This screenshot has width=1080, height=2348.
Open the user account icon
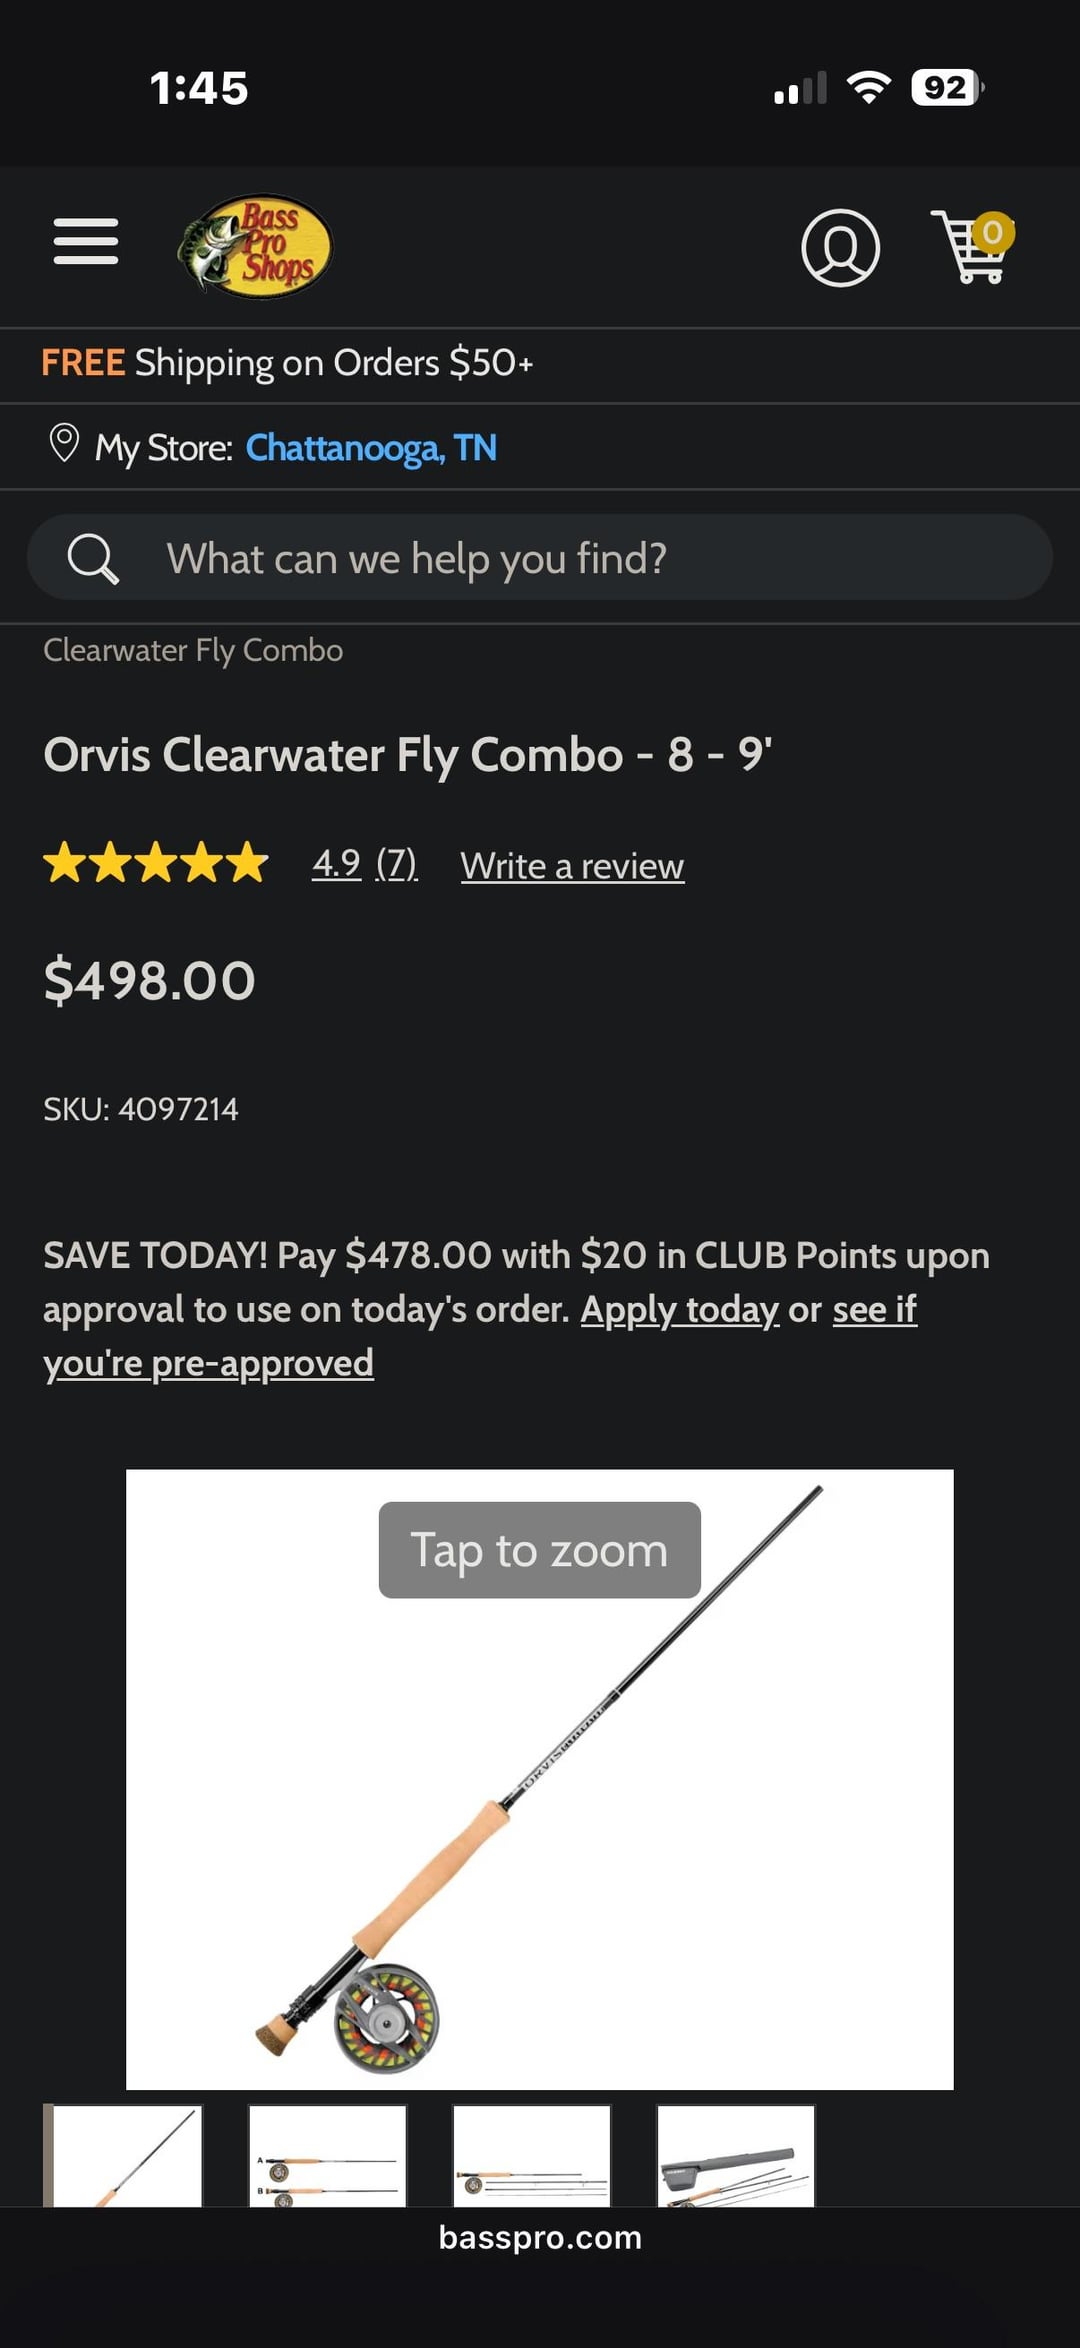(x=840, y=248)
